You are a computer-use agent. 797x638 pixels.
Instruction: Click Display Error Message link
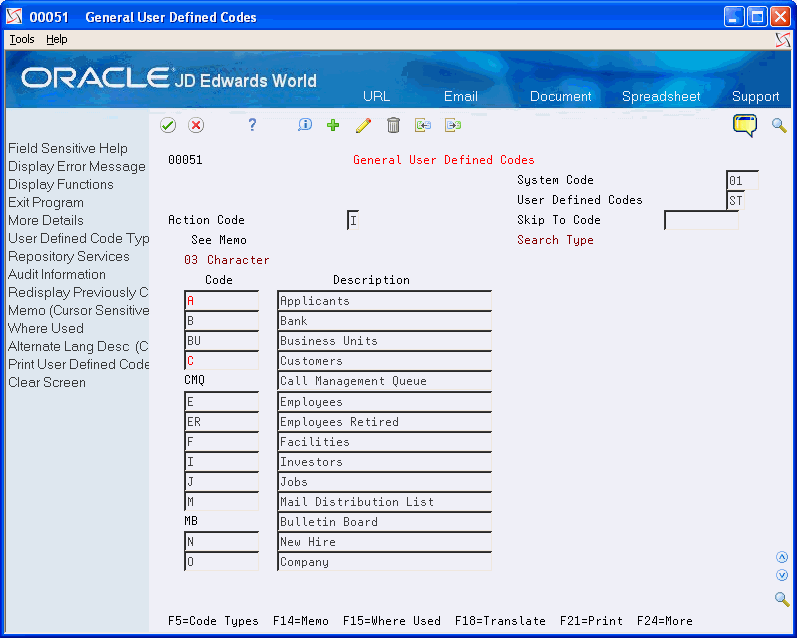(x=77, y=167)
